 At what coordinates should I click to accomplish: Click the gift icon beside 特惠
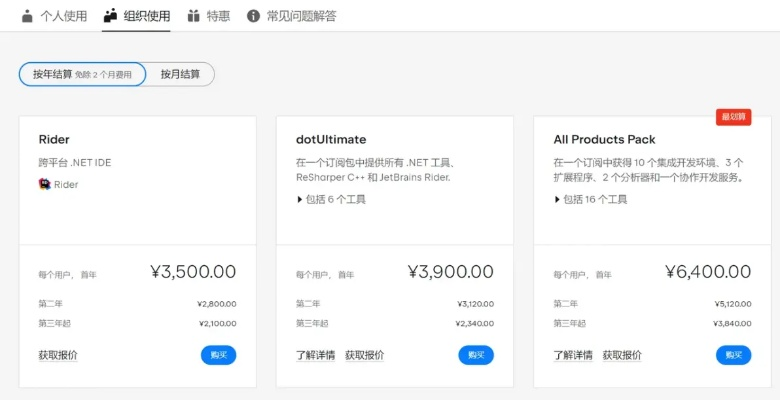pyautogui.click(x=194, y=16)
